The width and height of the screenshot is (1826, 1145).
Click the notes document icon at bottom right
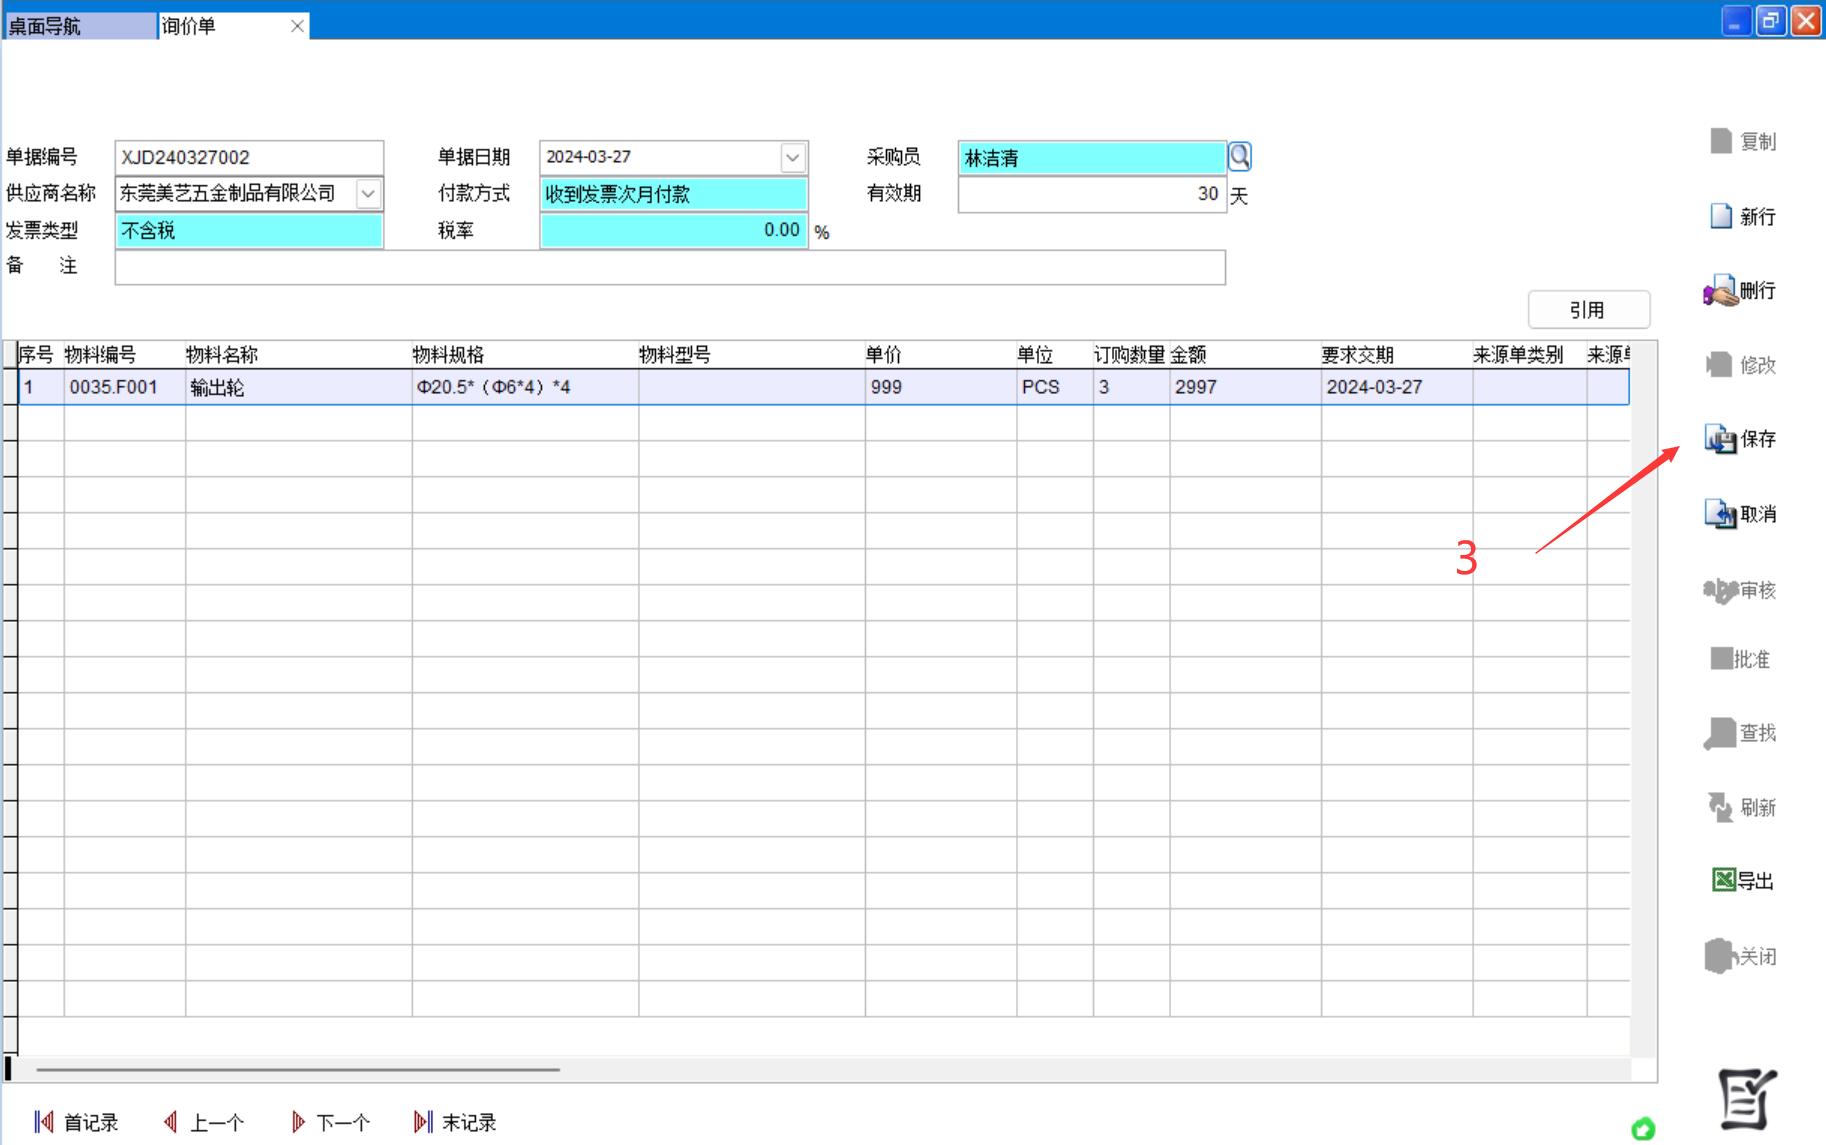coord(1746,1099)
